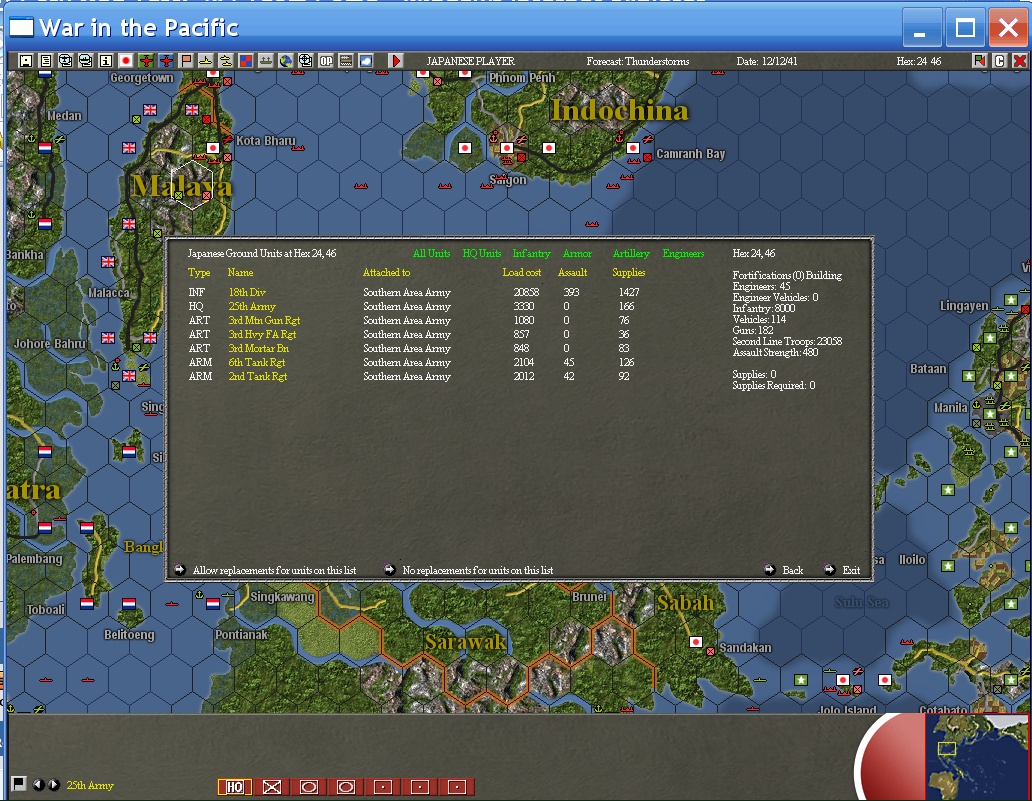
Task: Sort by the Assault column header
Action: coord(573,272)
